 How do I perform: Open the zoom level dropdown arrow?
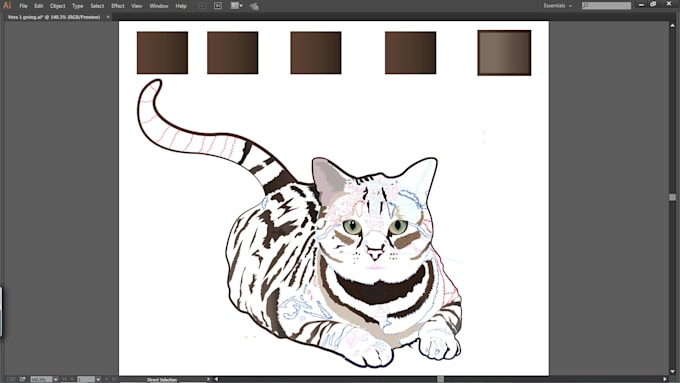[x=56, y=380]
